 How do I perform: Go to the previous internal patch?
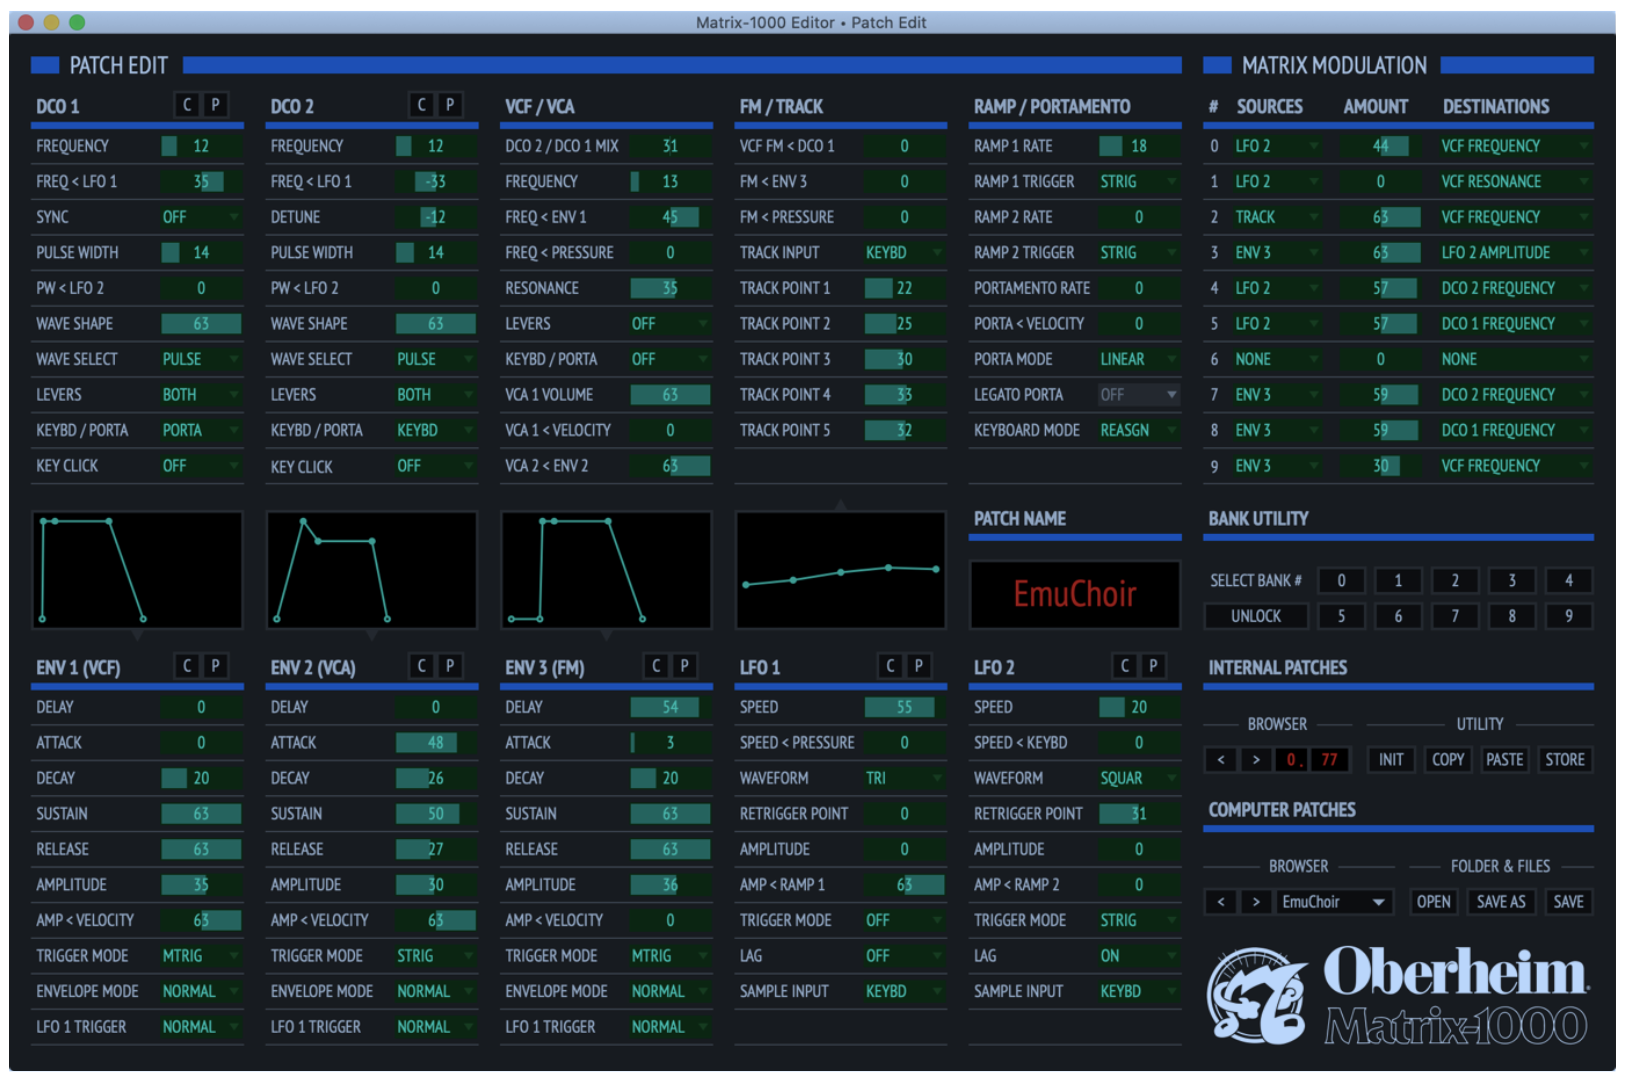tap(1221, 760)
